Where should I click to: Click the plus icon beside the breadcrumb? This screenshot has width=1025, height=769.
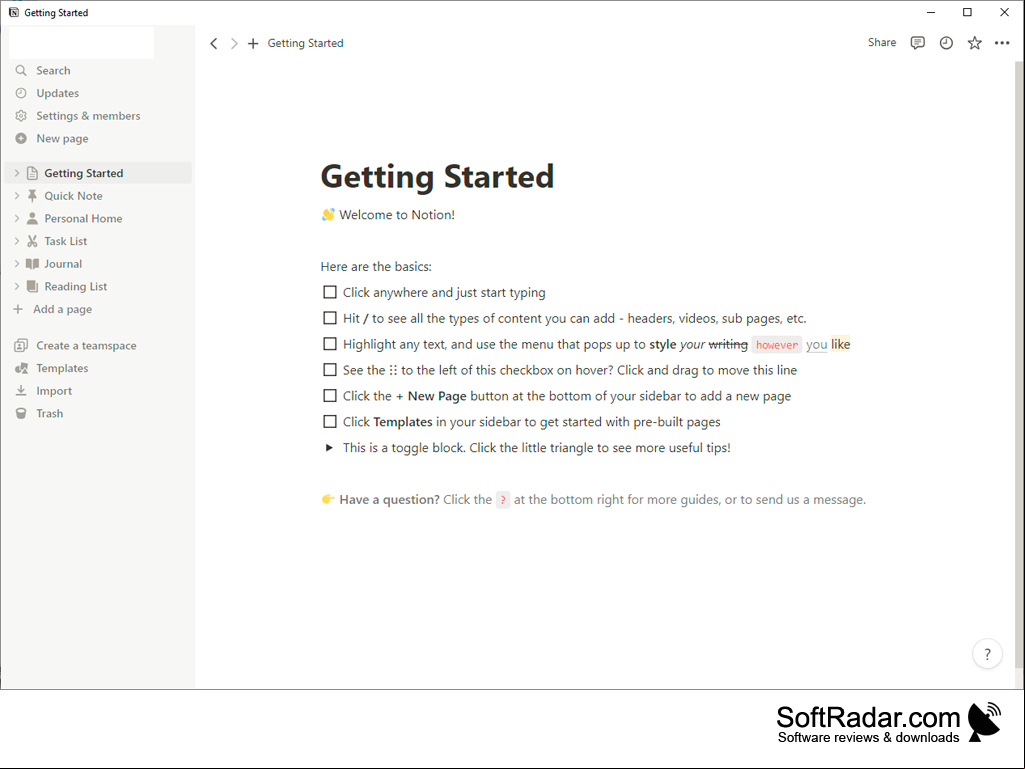[253, 43]
